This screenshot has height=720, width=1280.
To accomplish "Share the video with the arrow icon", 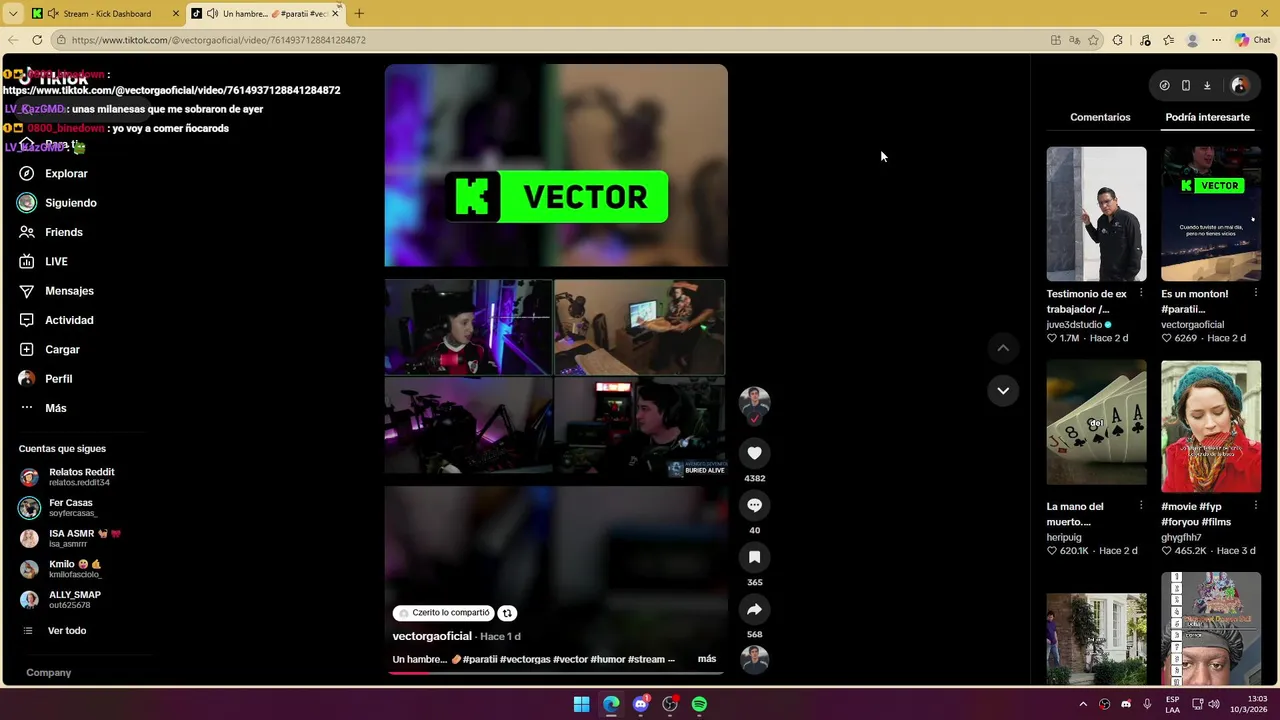I will coord(754,609).
